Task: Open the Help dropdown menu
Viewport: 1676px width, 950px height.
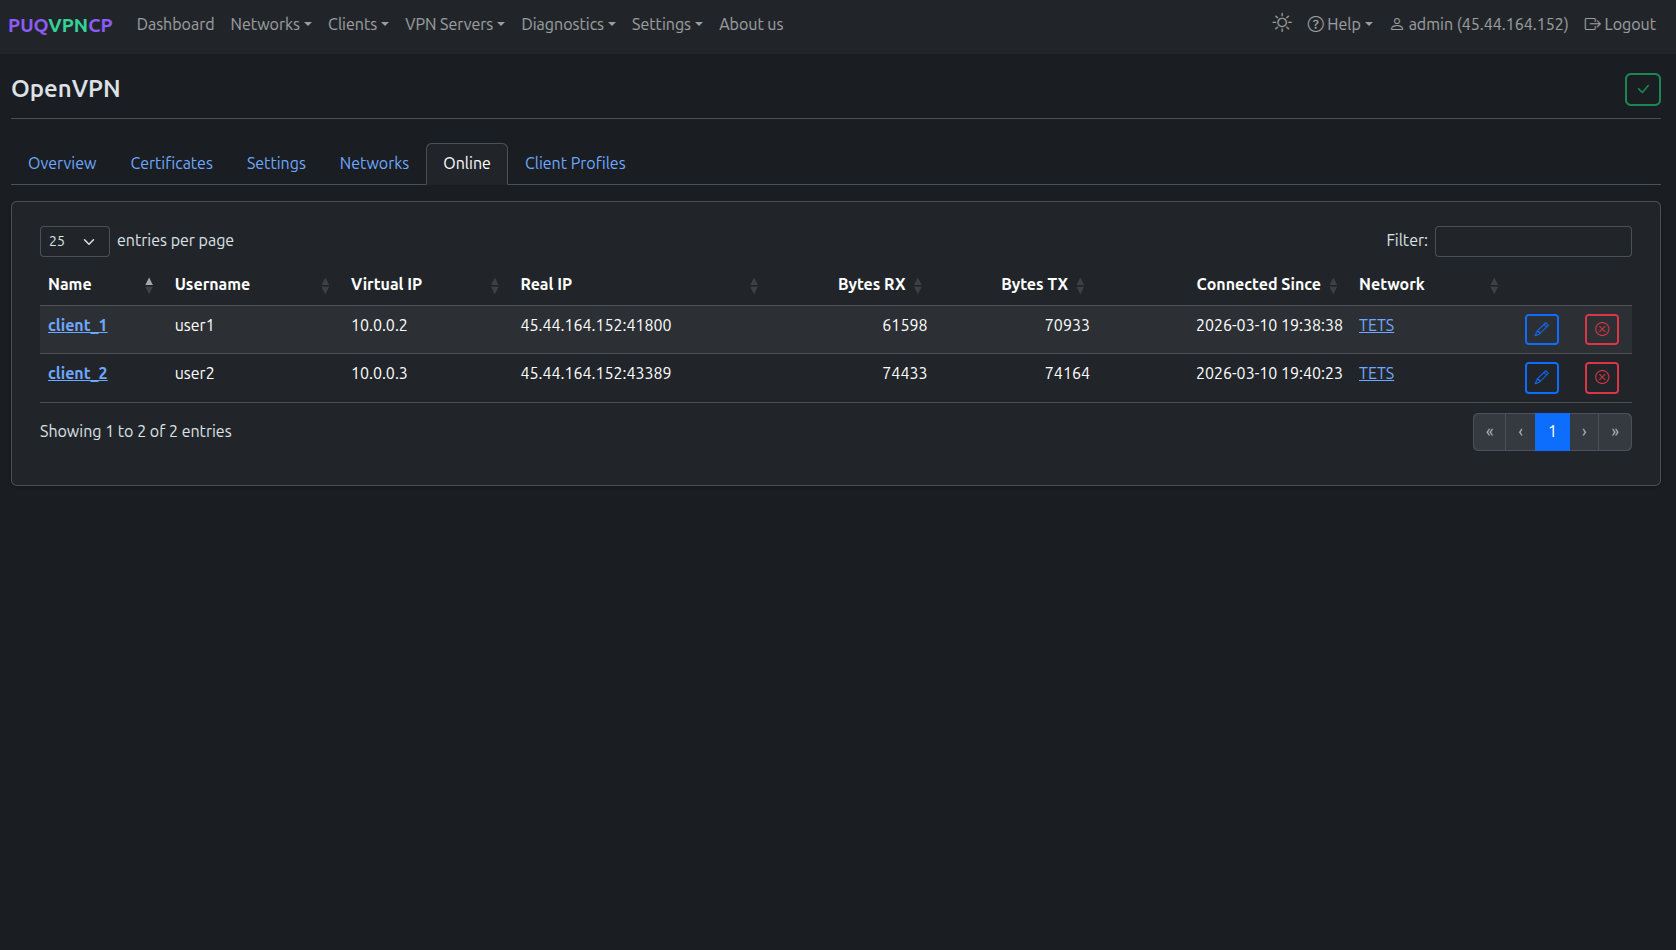Action: tap(1340, 24)
